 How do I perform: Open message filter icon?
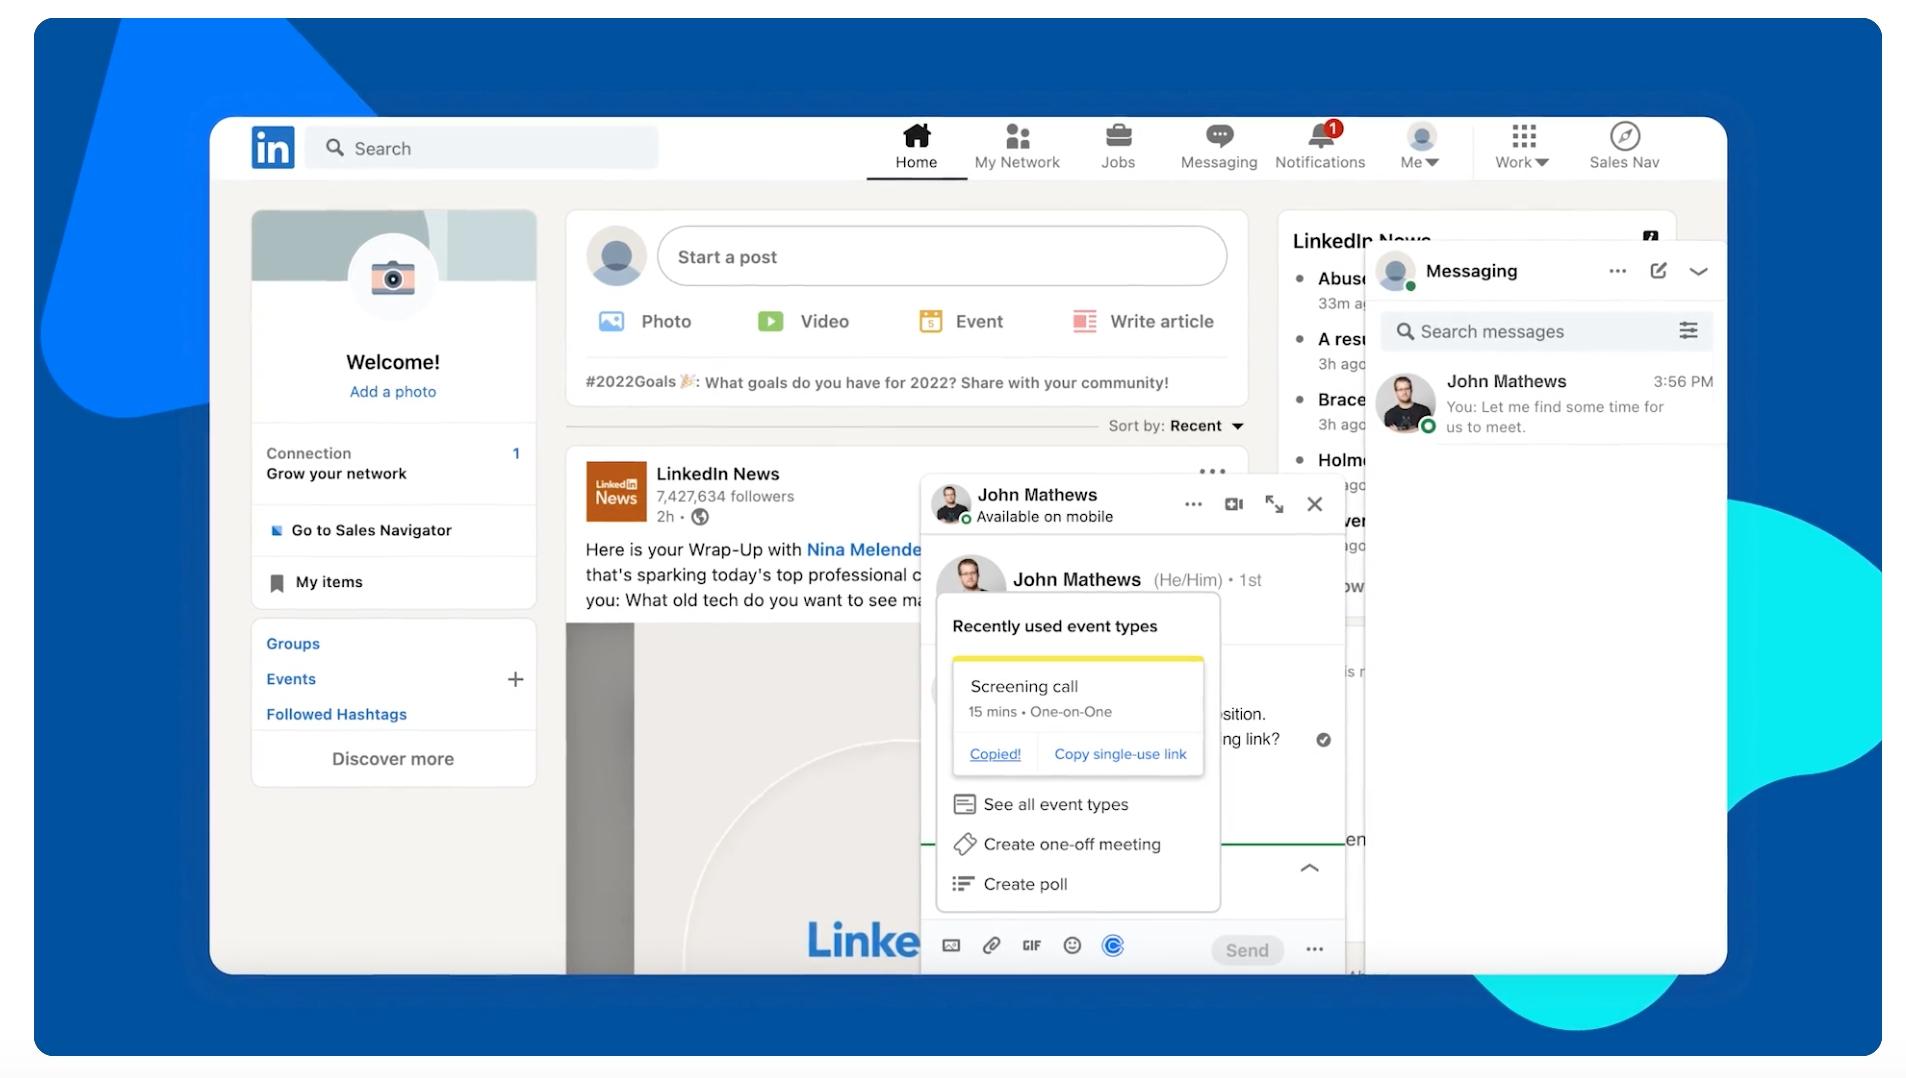[1689, 331]
